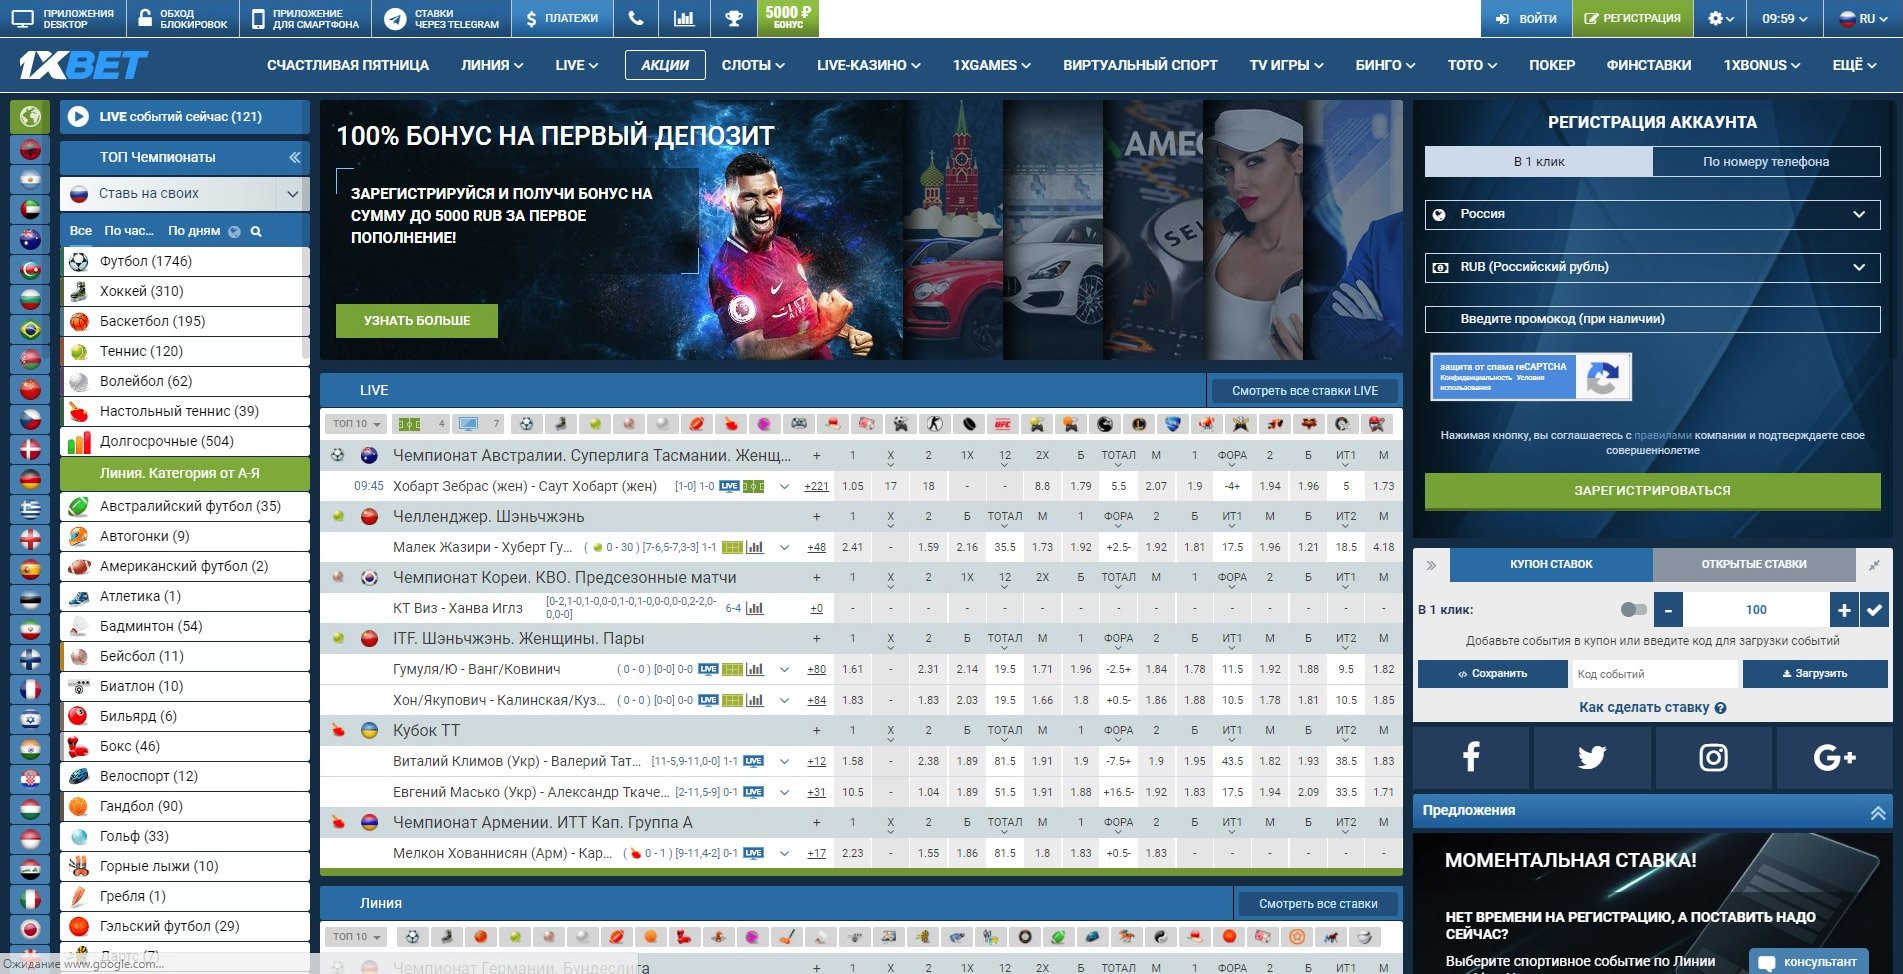
Task: Confirm the stake with the checkmark button
Action: tap(1874, 609)
